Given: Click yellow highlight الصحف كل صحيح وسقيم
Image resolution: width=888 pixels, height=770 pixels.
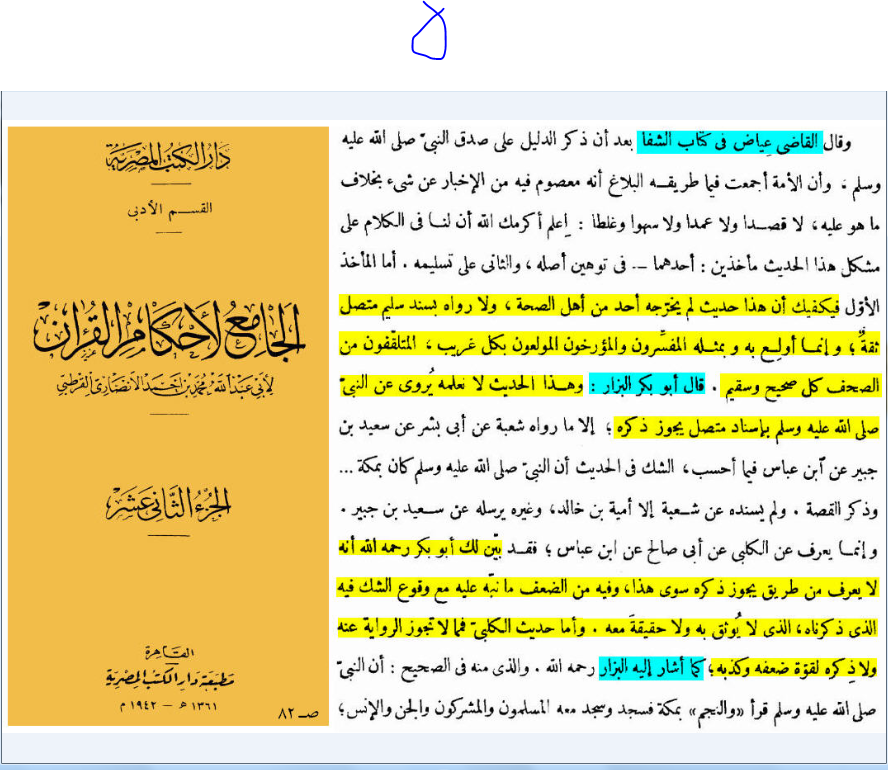Looking at the screenshot, I should (800, 386).
